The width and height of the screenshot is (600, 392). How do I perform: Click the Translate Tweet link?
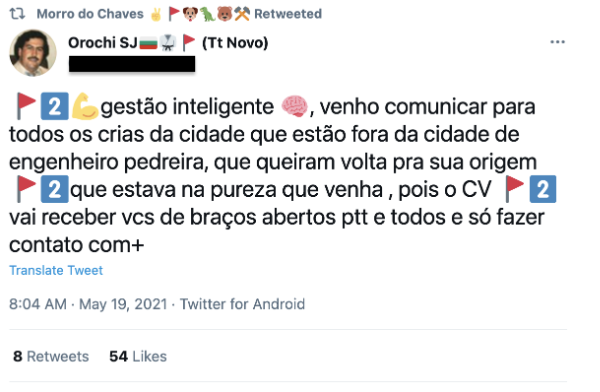click(x=56, y=270)
